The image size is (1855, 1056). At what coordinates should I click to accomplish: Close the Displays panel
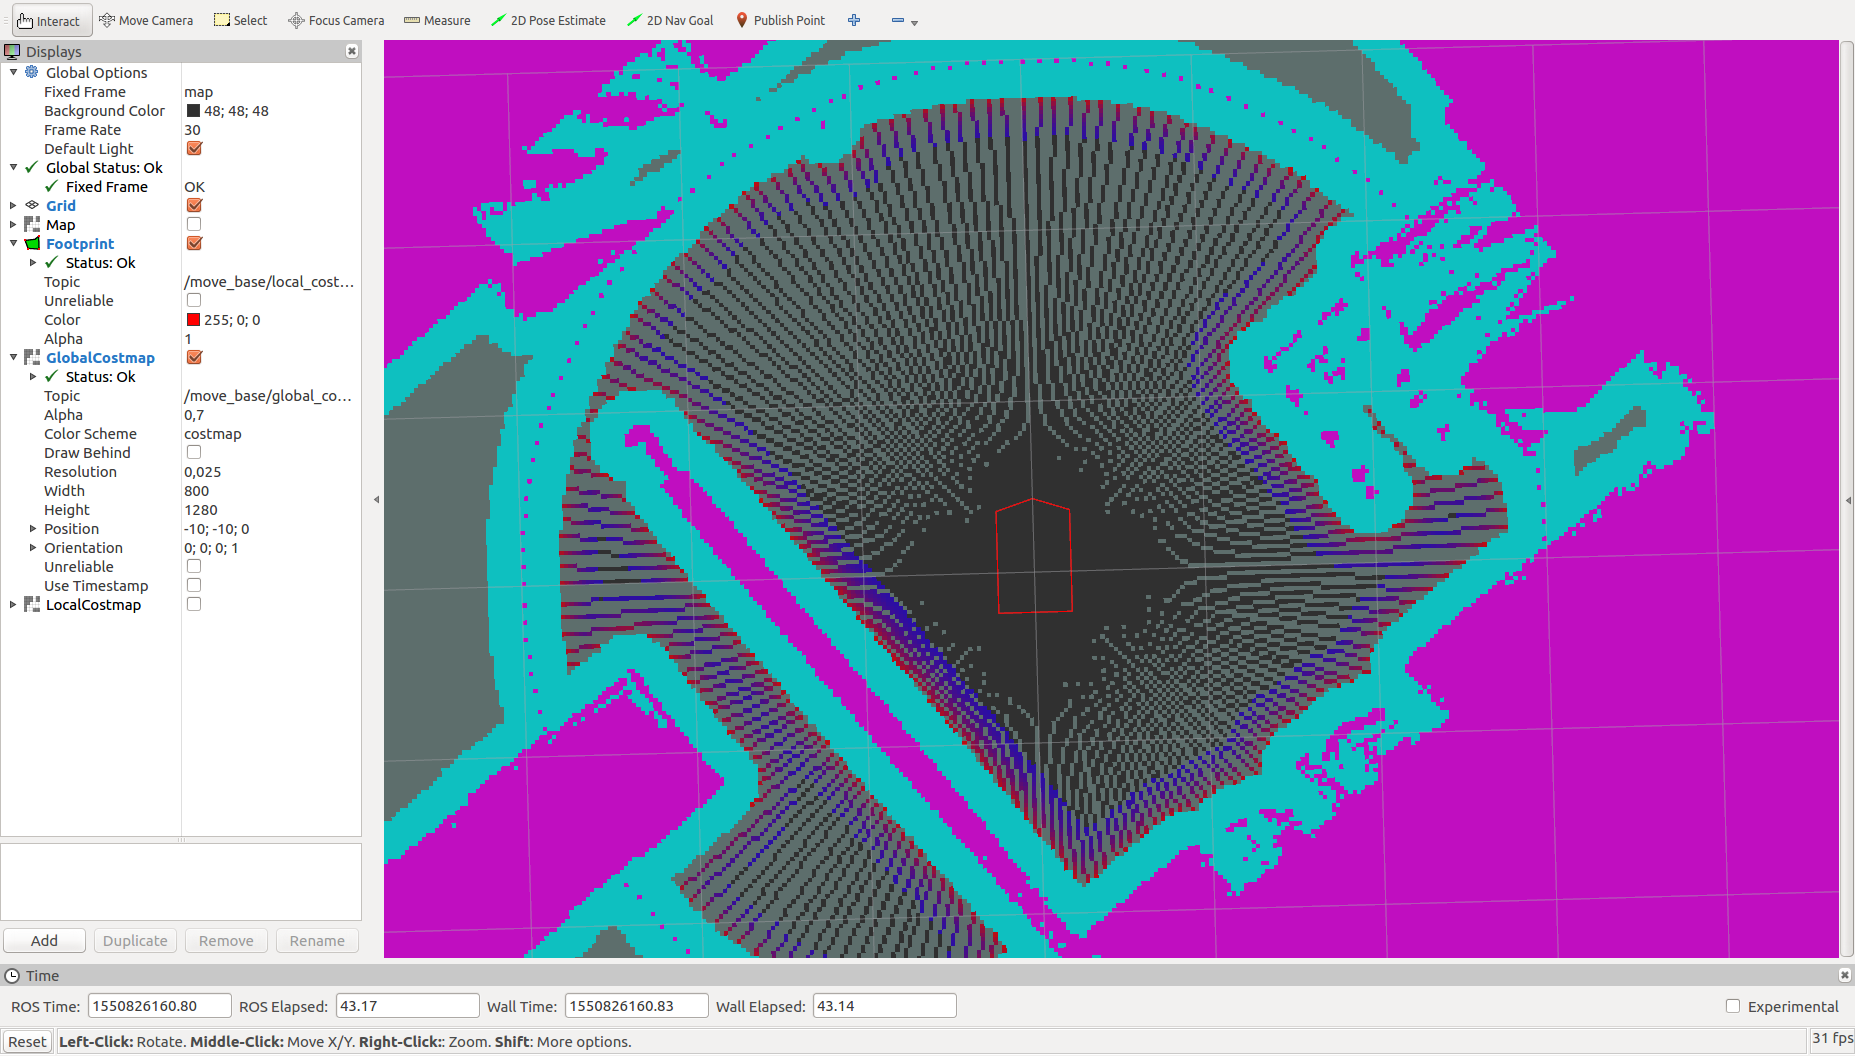[x=352, y=51]
